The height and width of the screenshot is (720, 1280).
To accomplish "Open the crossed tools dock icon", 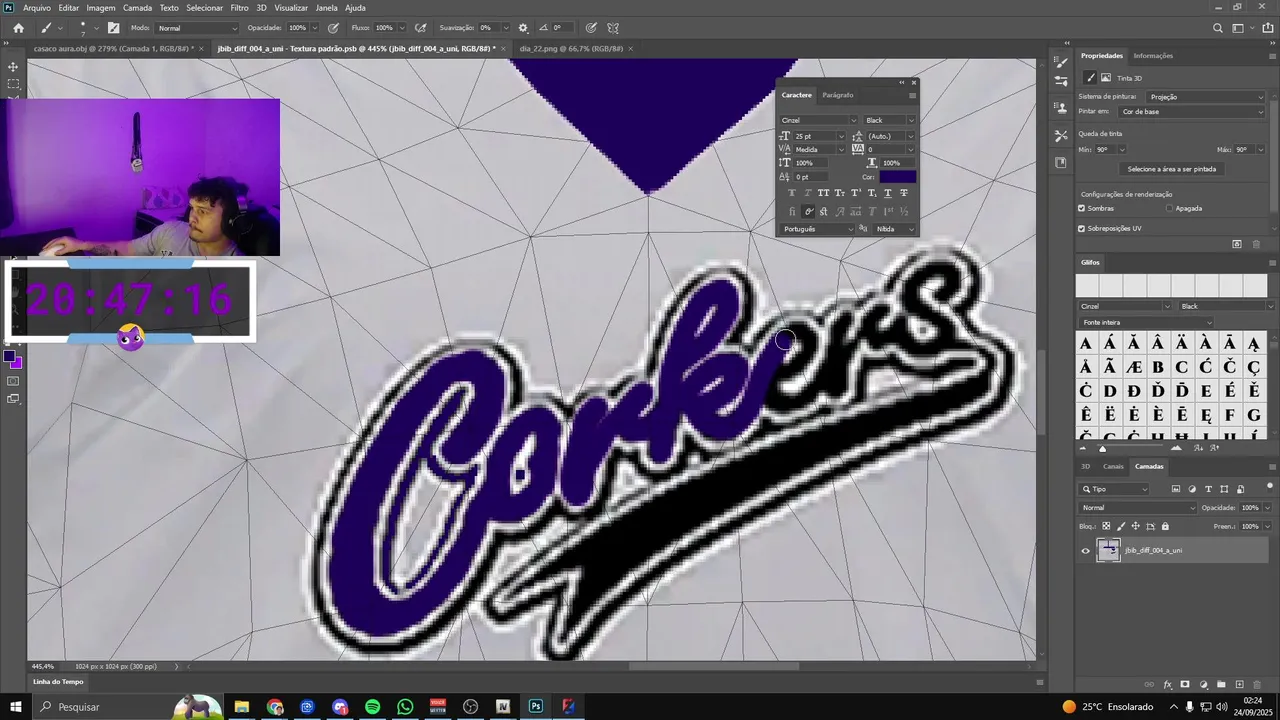I will [x=1061, y=135].
